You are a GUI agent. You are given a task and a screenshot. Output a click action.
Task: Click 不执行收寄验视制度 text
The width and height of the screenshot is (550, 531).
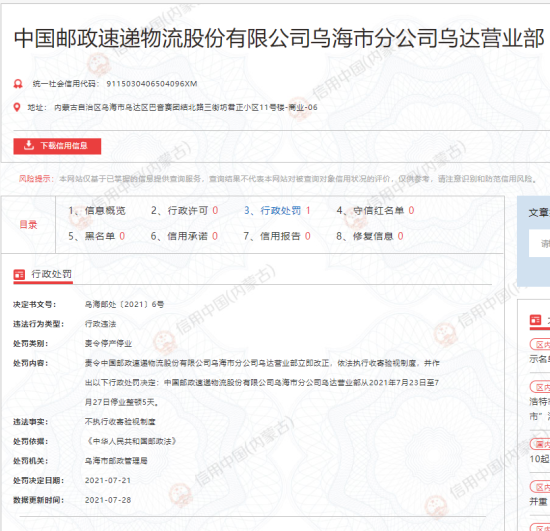[x=120, y=422]
